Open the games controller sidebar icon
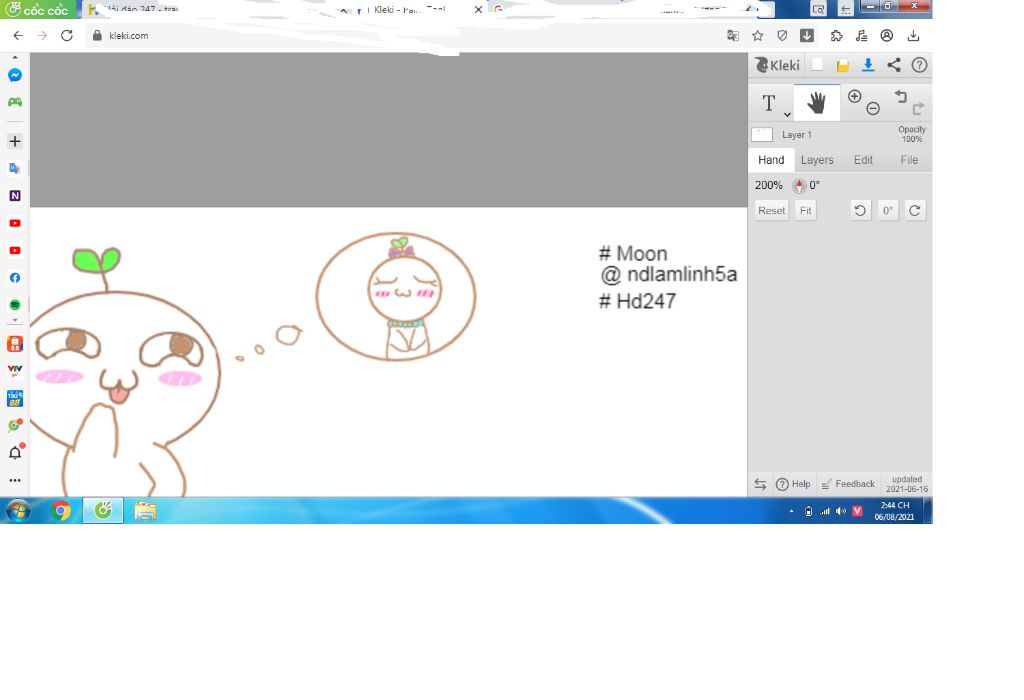The width and height of the screenshot is (1024, 700). pos(15,103)
